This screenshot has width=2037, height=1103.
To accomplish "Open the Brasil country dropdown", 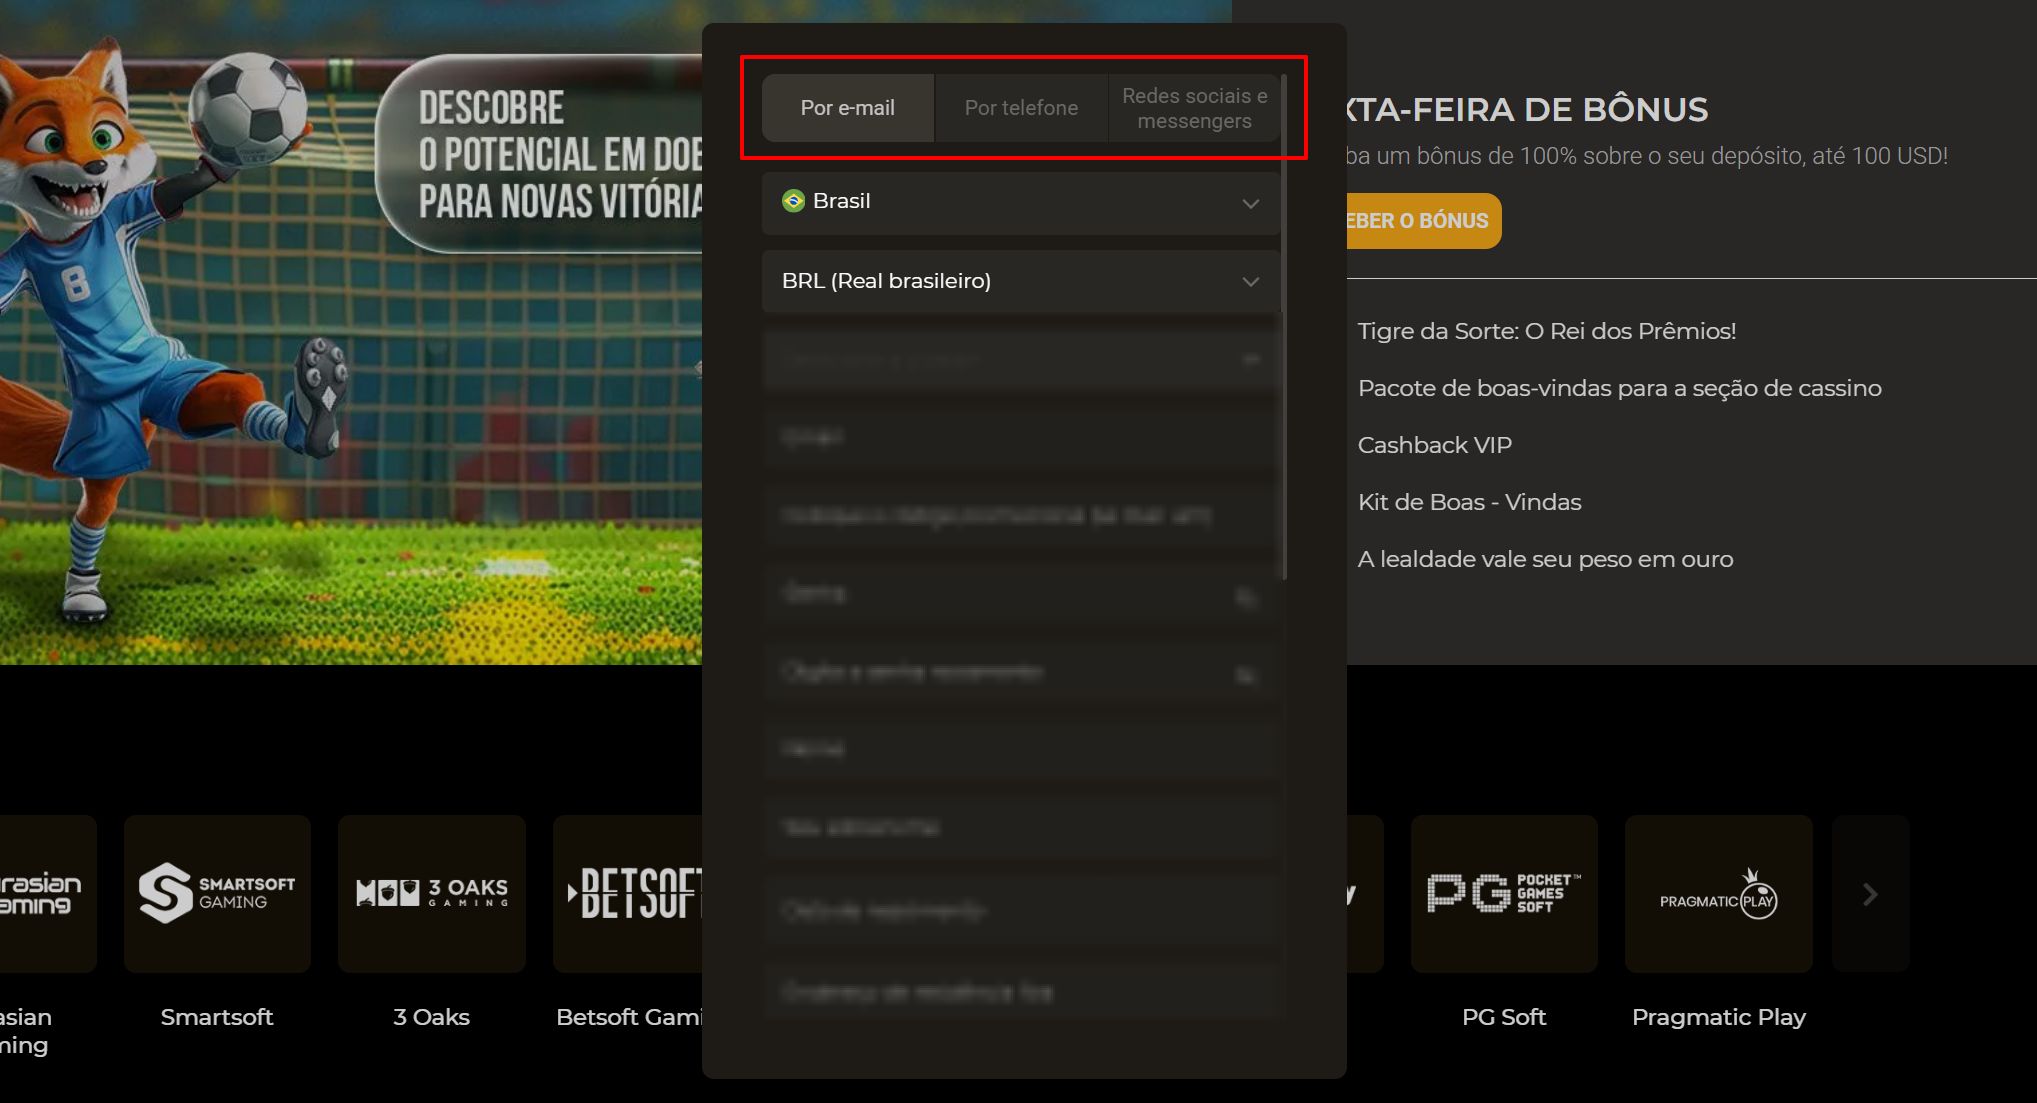I will [1021, 202].
